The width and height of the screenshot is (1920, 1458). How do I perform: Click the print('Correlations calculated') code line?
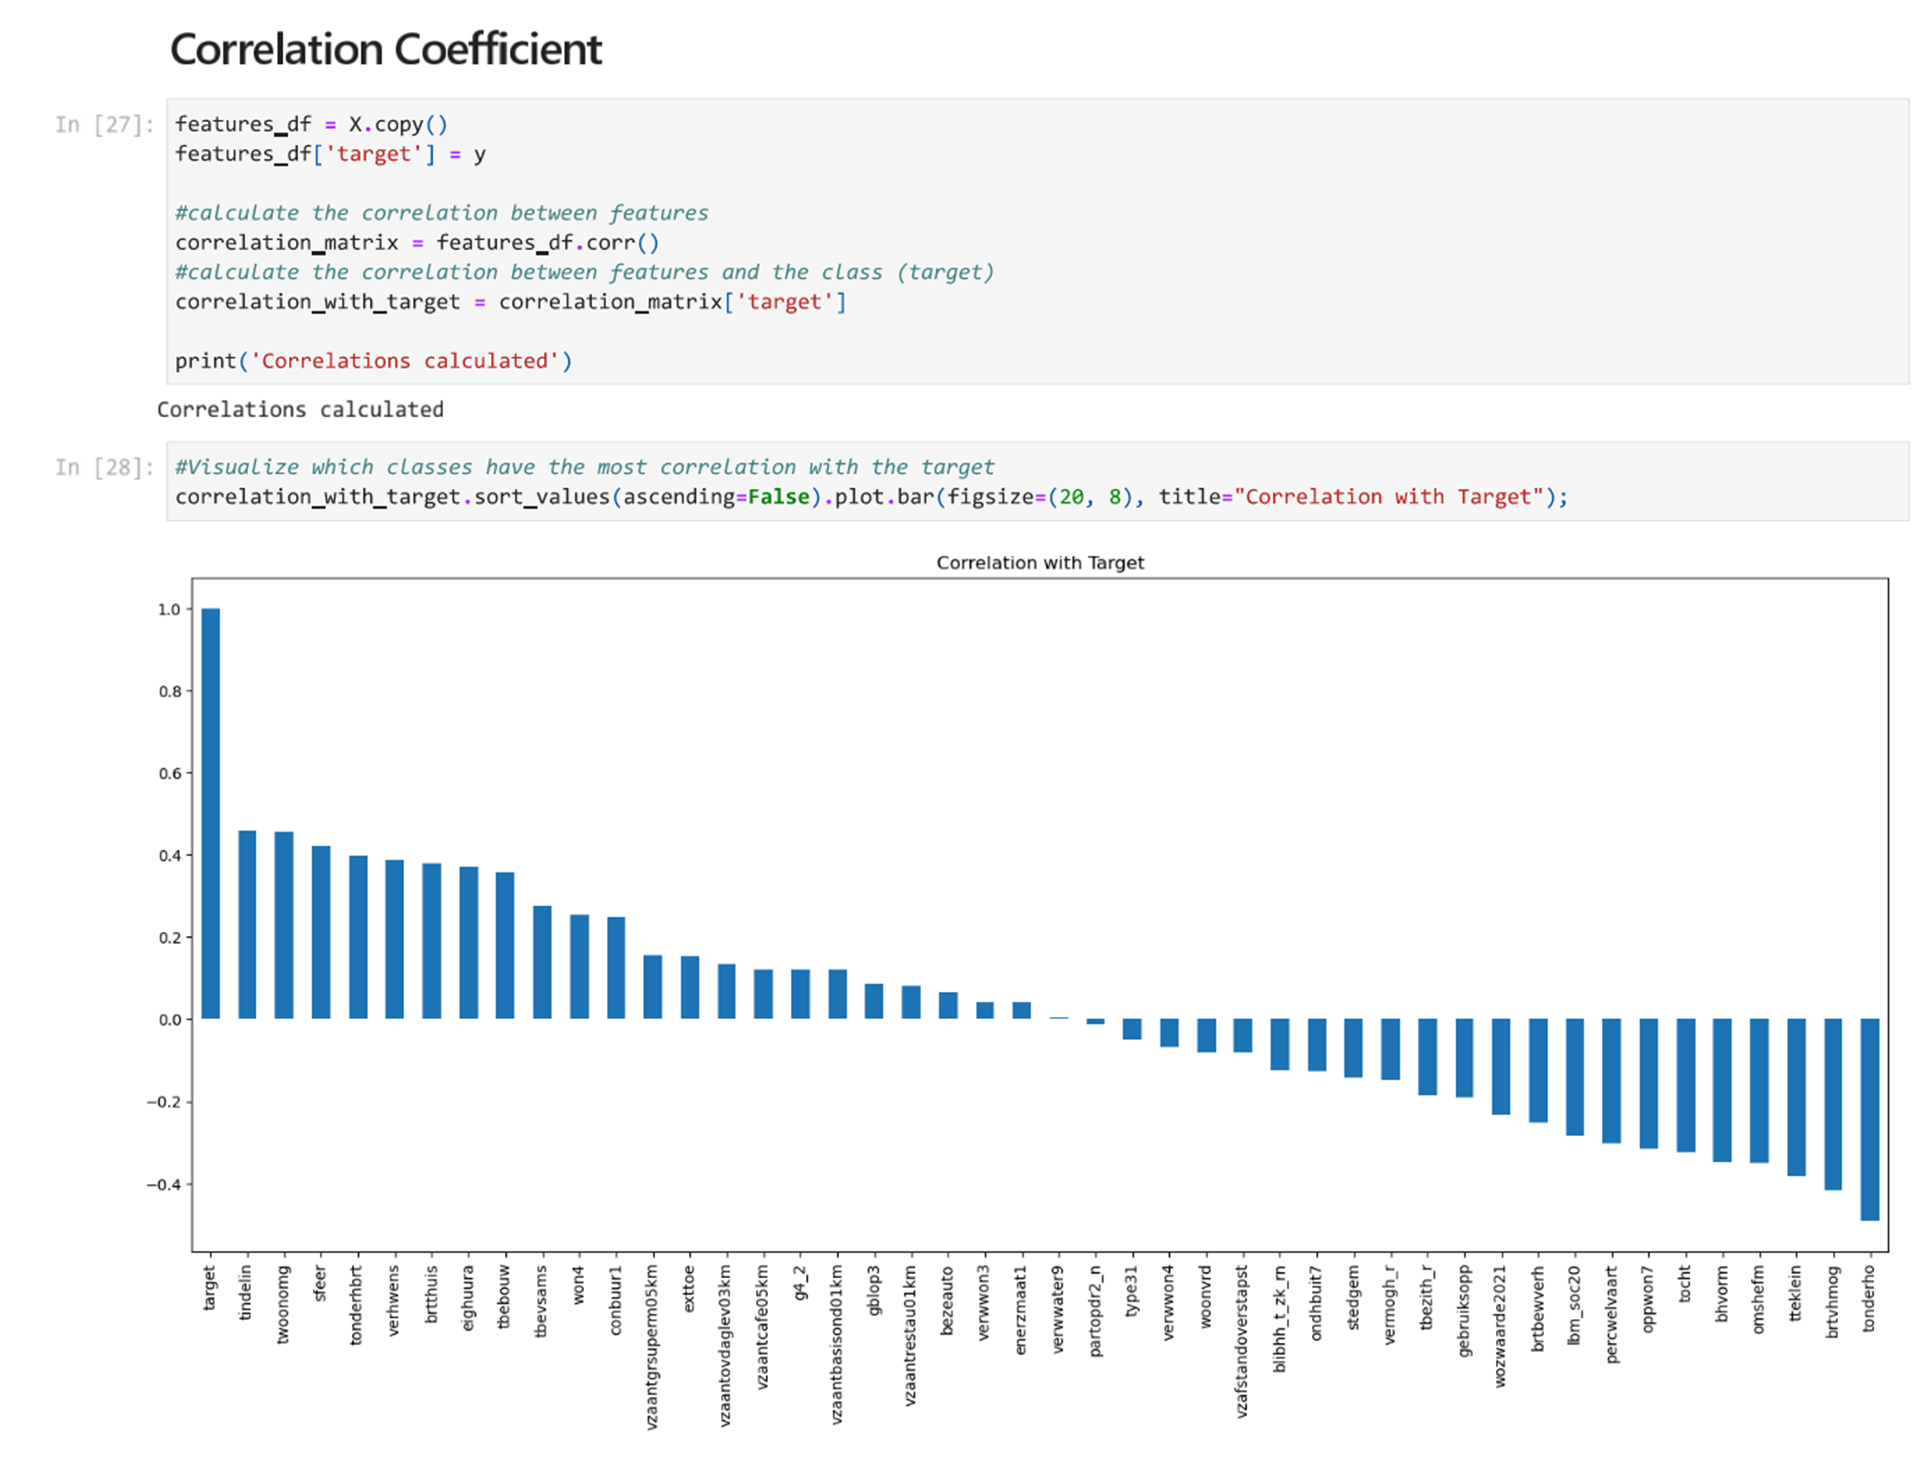[x=373, y=361]
